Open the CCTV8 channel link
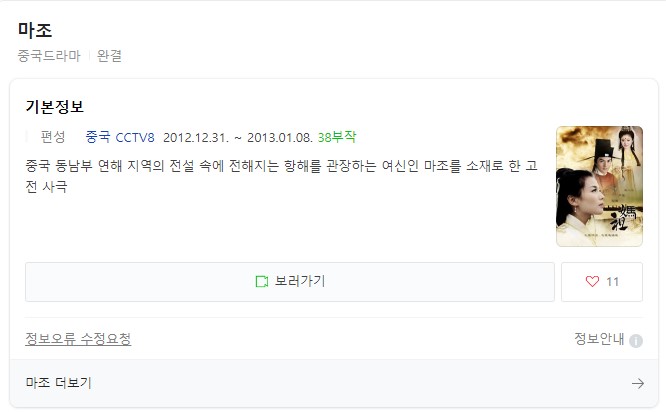The image size is (666, 412). tap(135, 138)
